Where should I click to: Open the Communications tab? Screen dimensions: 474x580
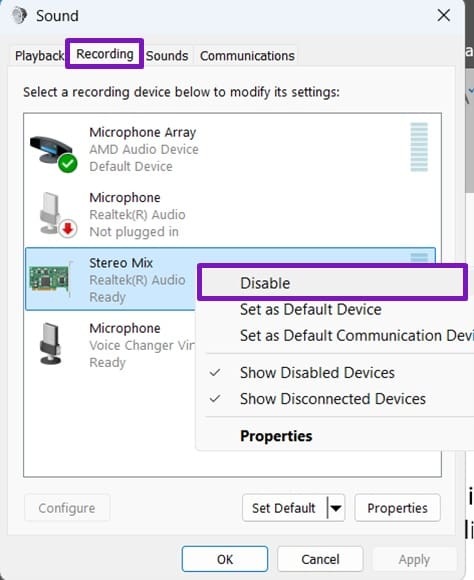pos(247,56)
